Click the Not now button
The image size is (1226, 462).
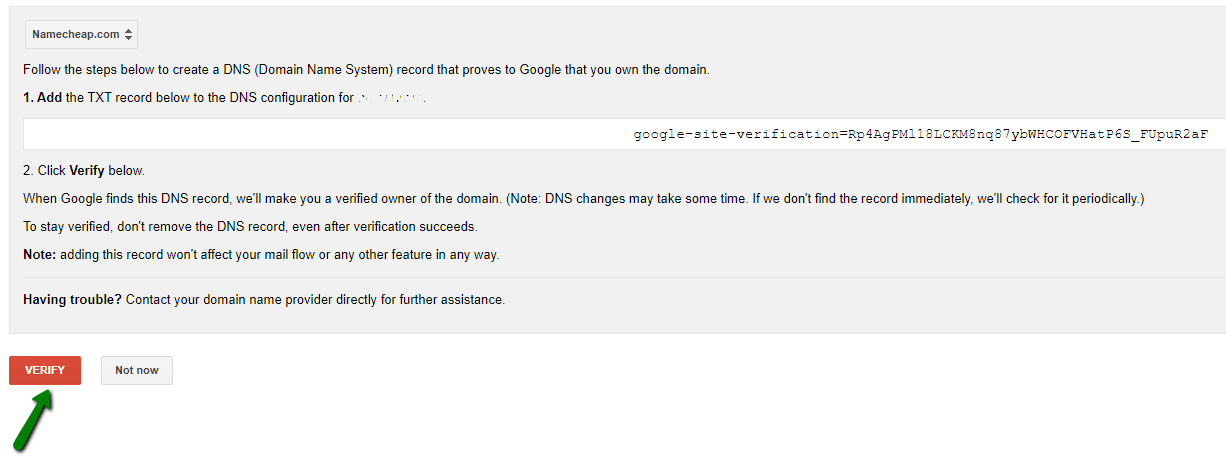(x=137, y=370)
